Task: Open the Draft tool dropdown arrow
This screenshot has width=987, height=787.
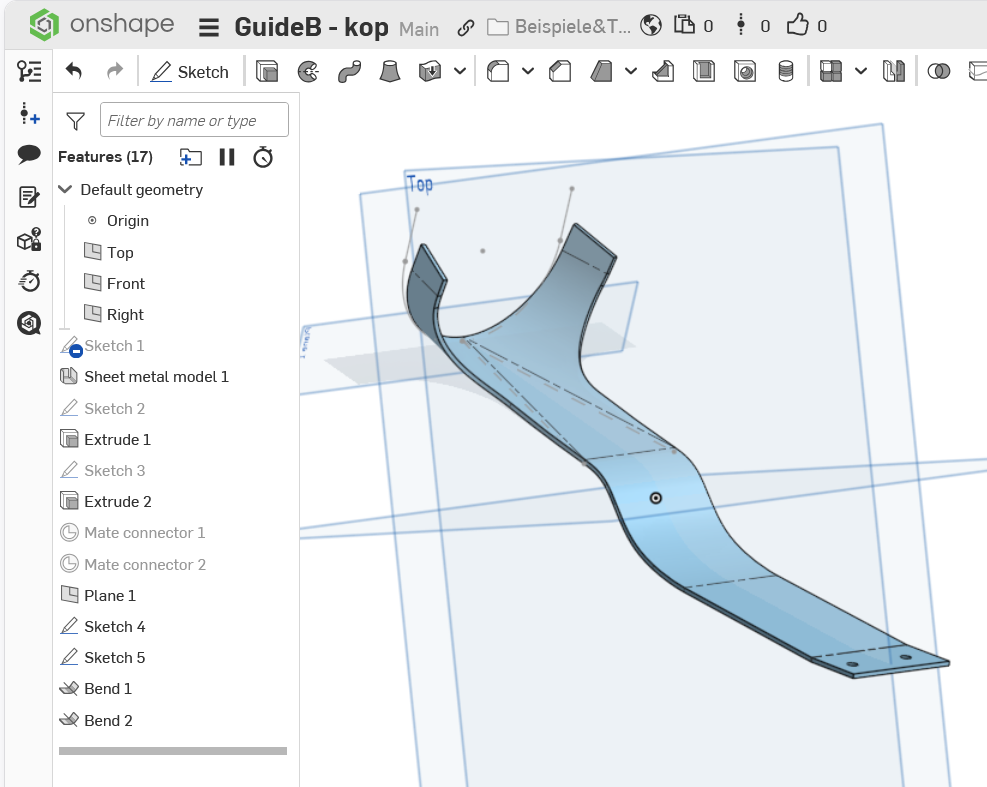Action: [631, 71]
